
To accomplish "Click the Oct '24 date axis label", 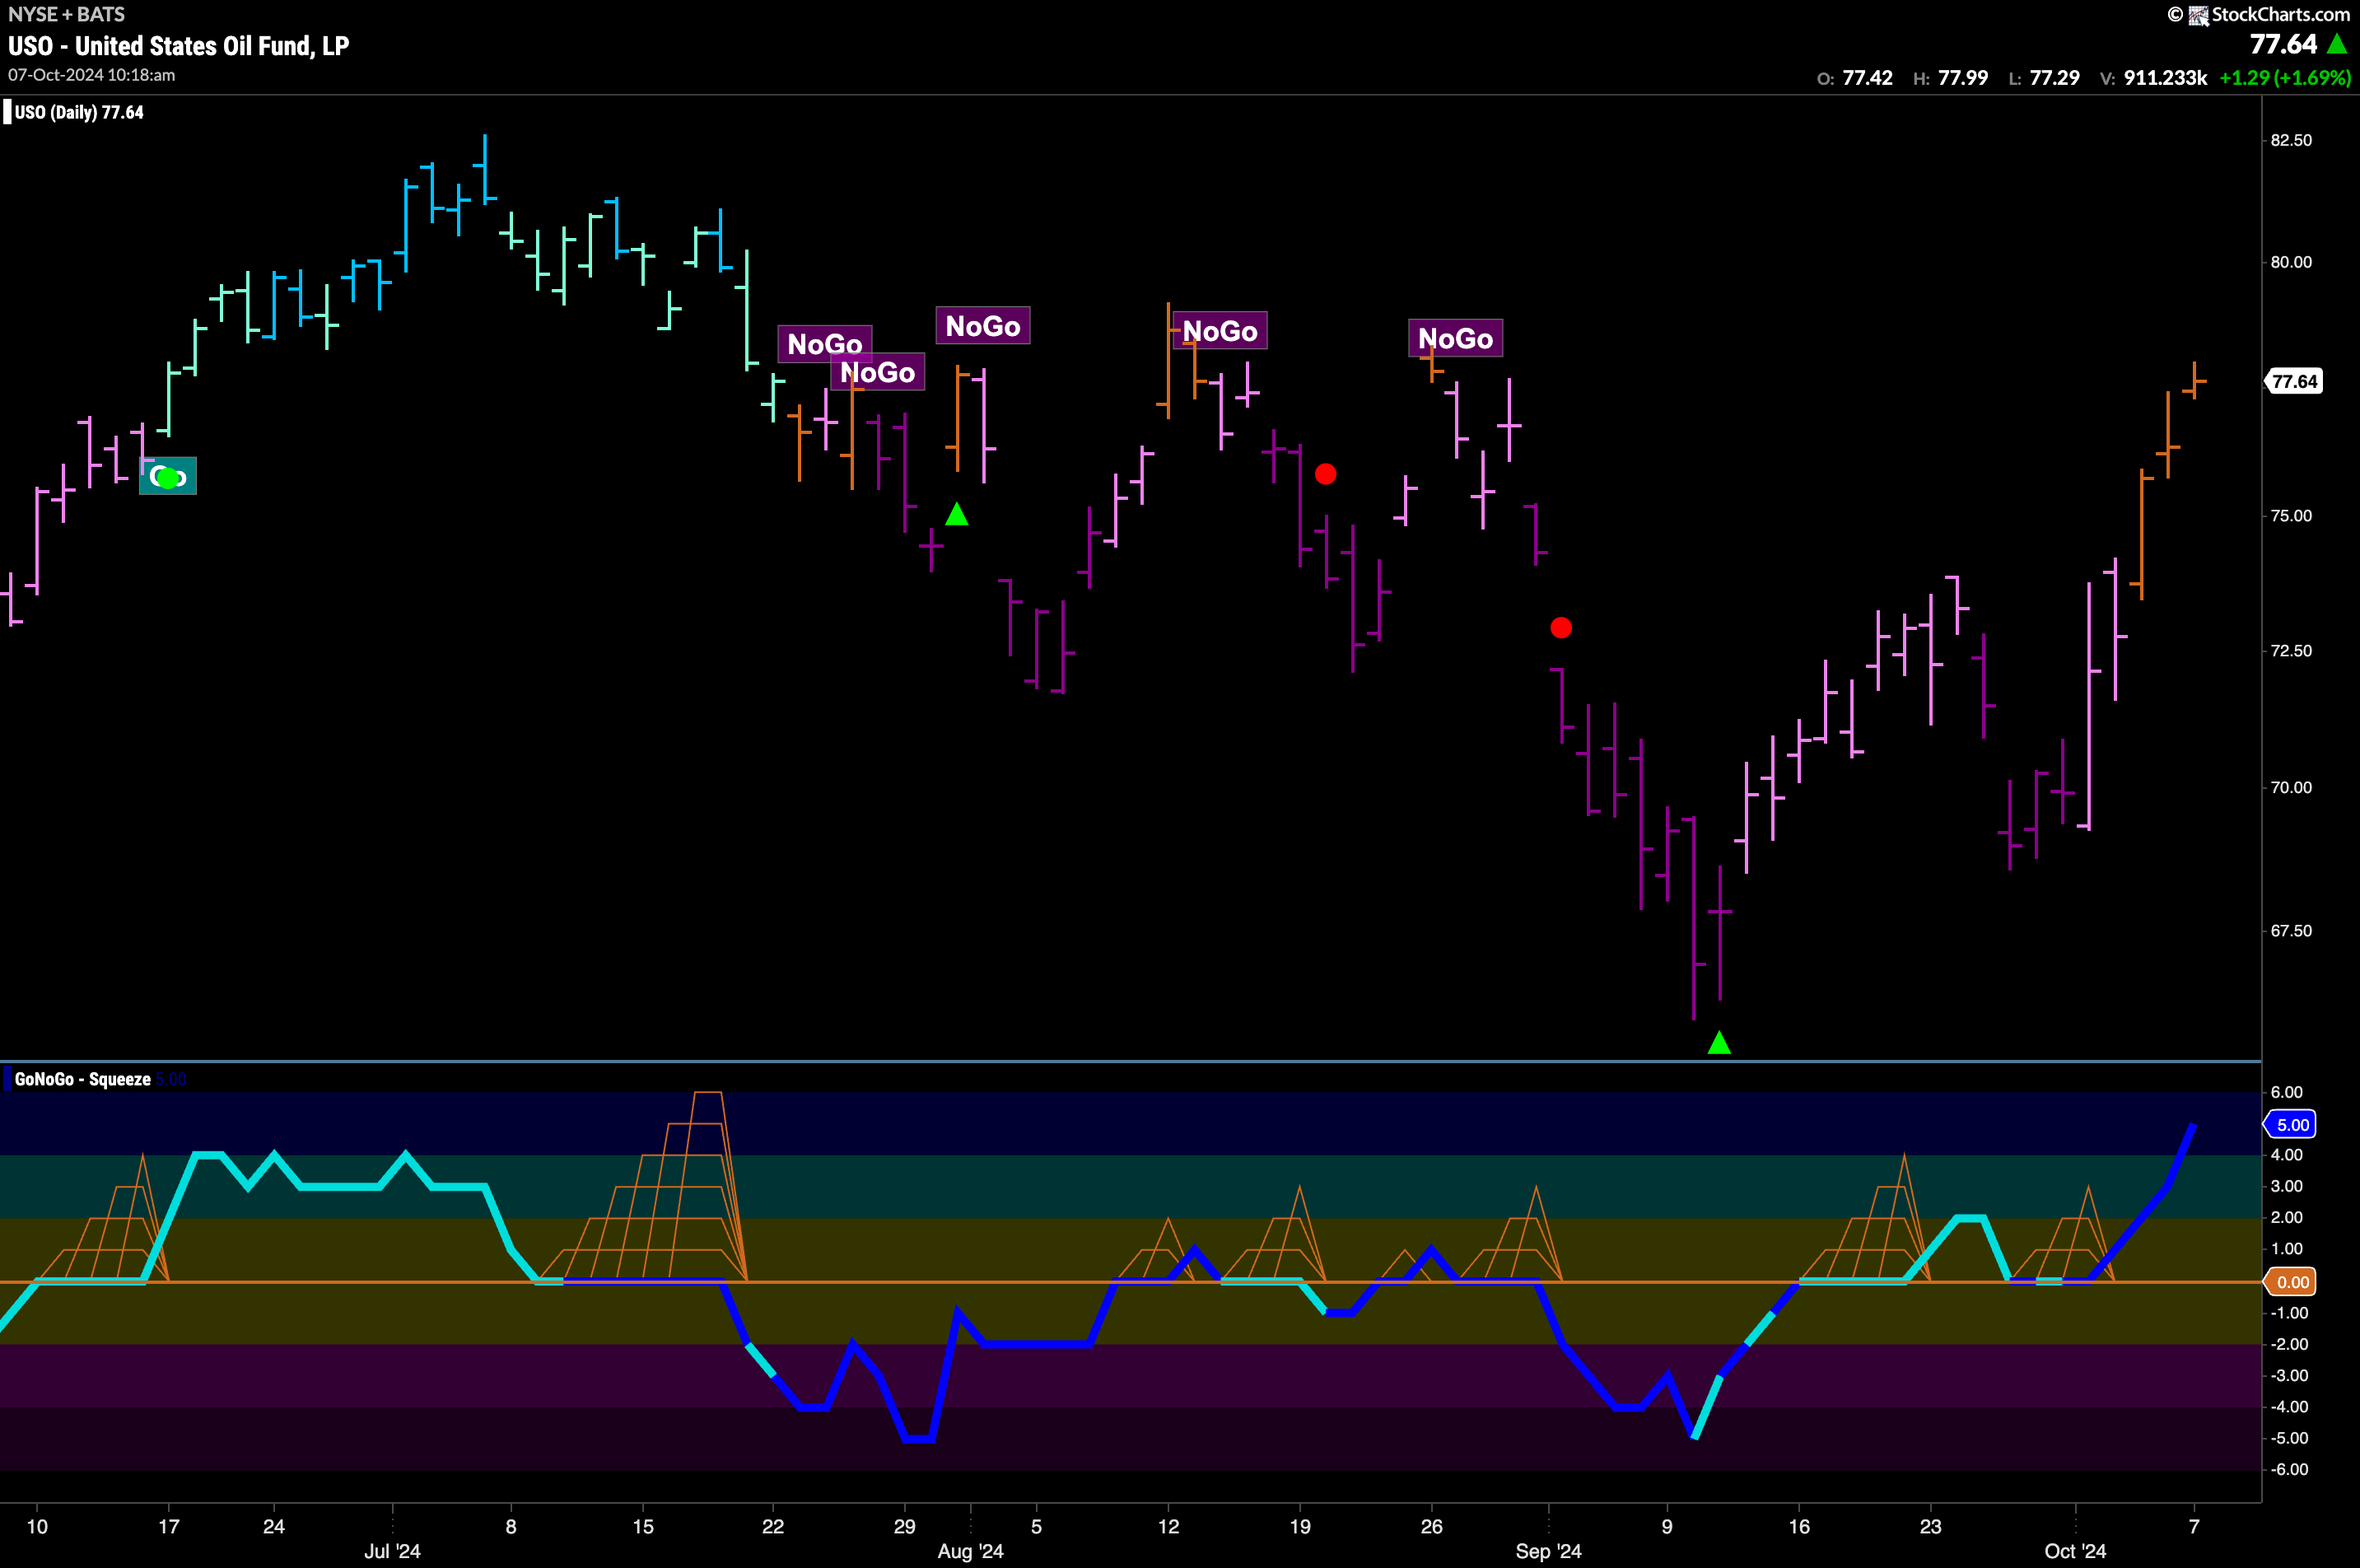I will tap(2075, 1551).
